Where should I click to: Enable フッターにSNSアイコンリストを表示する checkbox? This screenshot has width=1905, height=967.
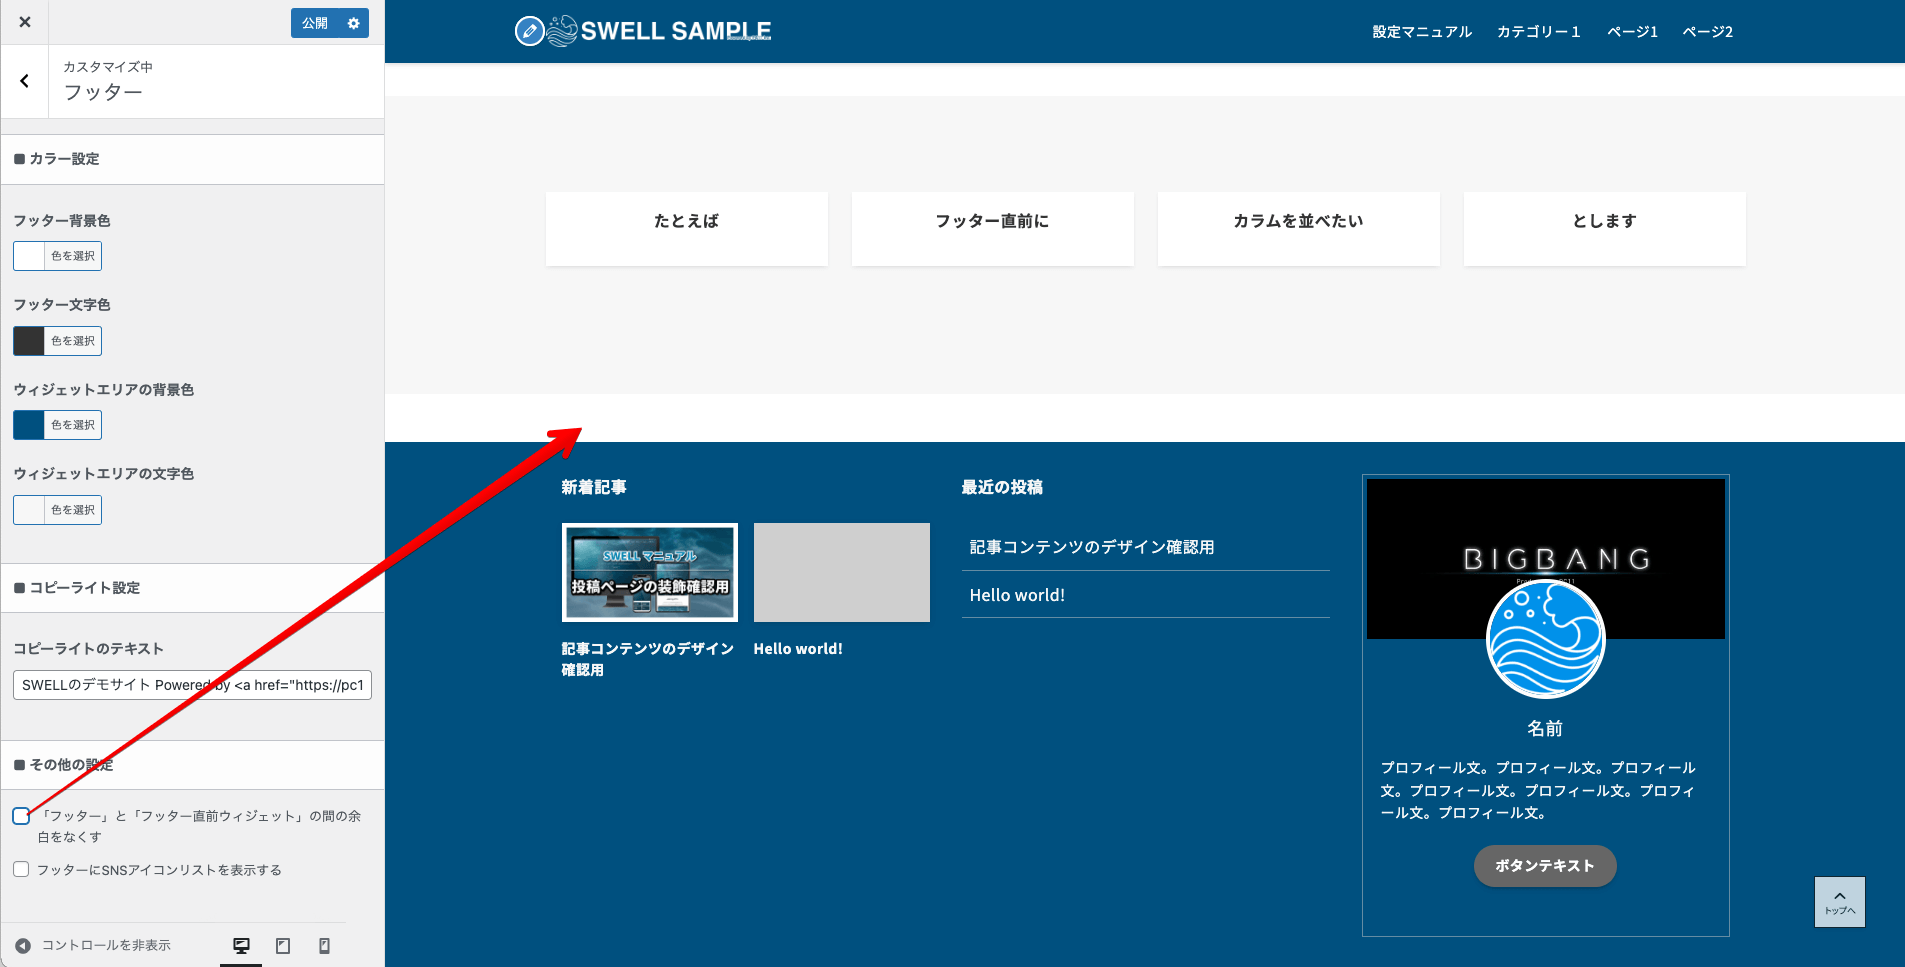(21, 869)
